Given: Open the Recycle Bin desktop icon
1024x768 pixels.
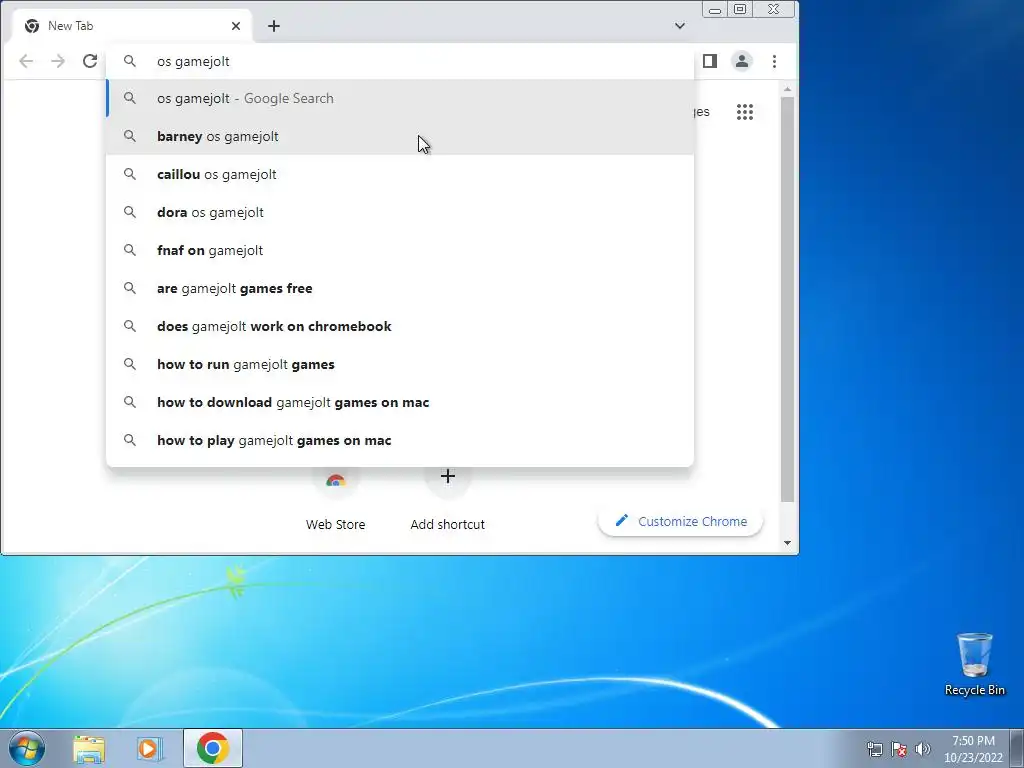Looking at the screenshot, I should click(x=974, y=664).
